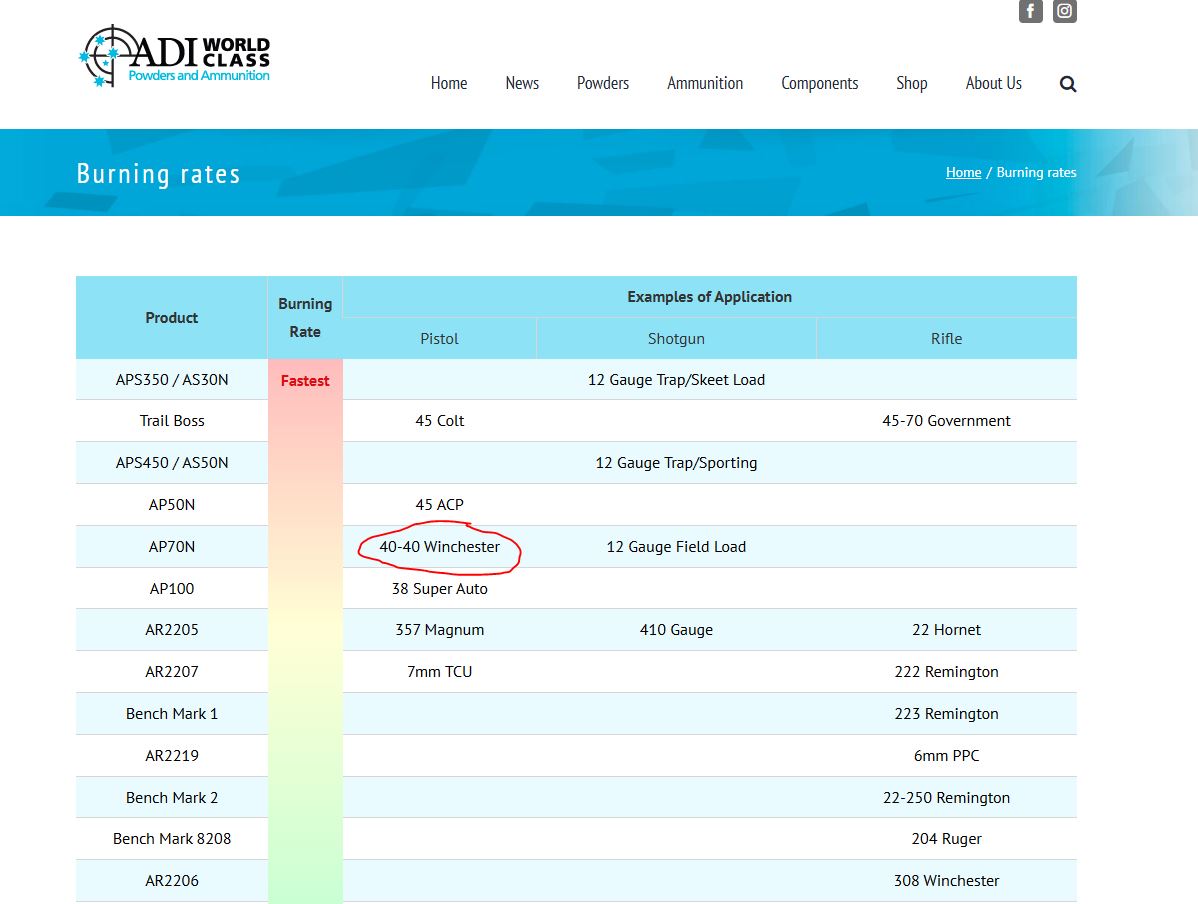
Task: Follow the Home breadcrumb link
Action: (x=963, y=172)
